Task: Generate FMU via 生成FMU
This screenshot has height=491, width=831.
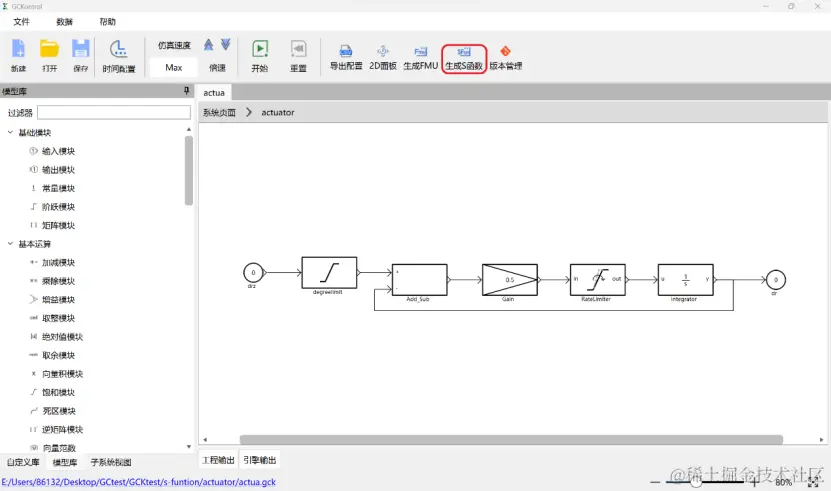Action: click(x=421, y=58)
